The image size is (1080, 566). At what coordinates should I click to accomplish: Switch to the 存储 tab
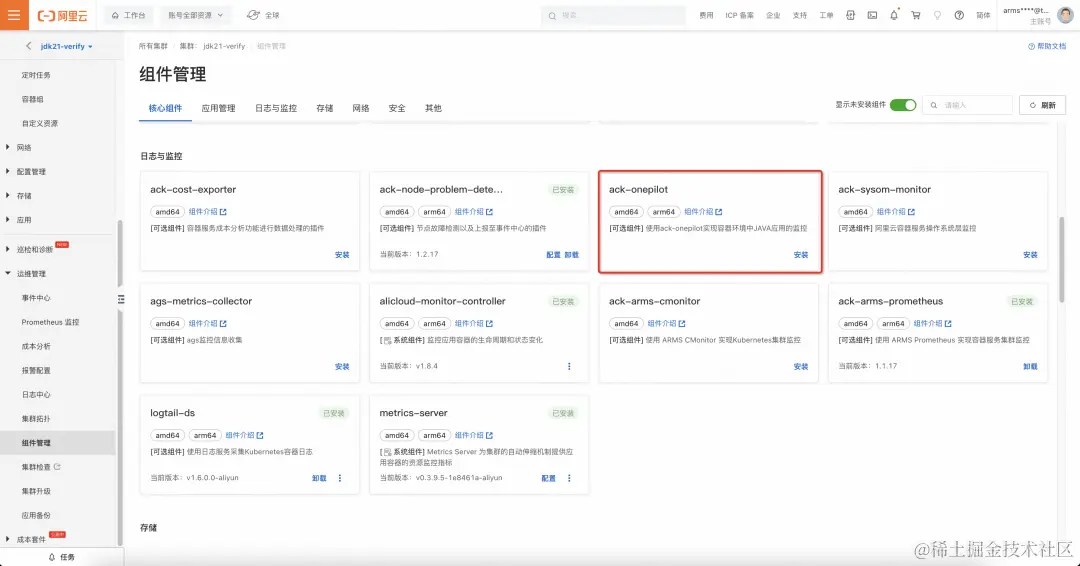(x=324, y=108)
